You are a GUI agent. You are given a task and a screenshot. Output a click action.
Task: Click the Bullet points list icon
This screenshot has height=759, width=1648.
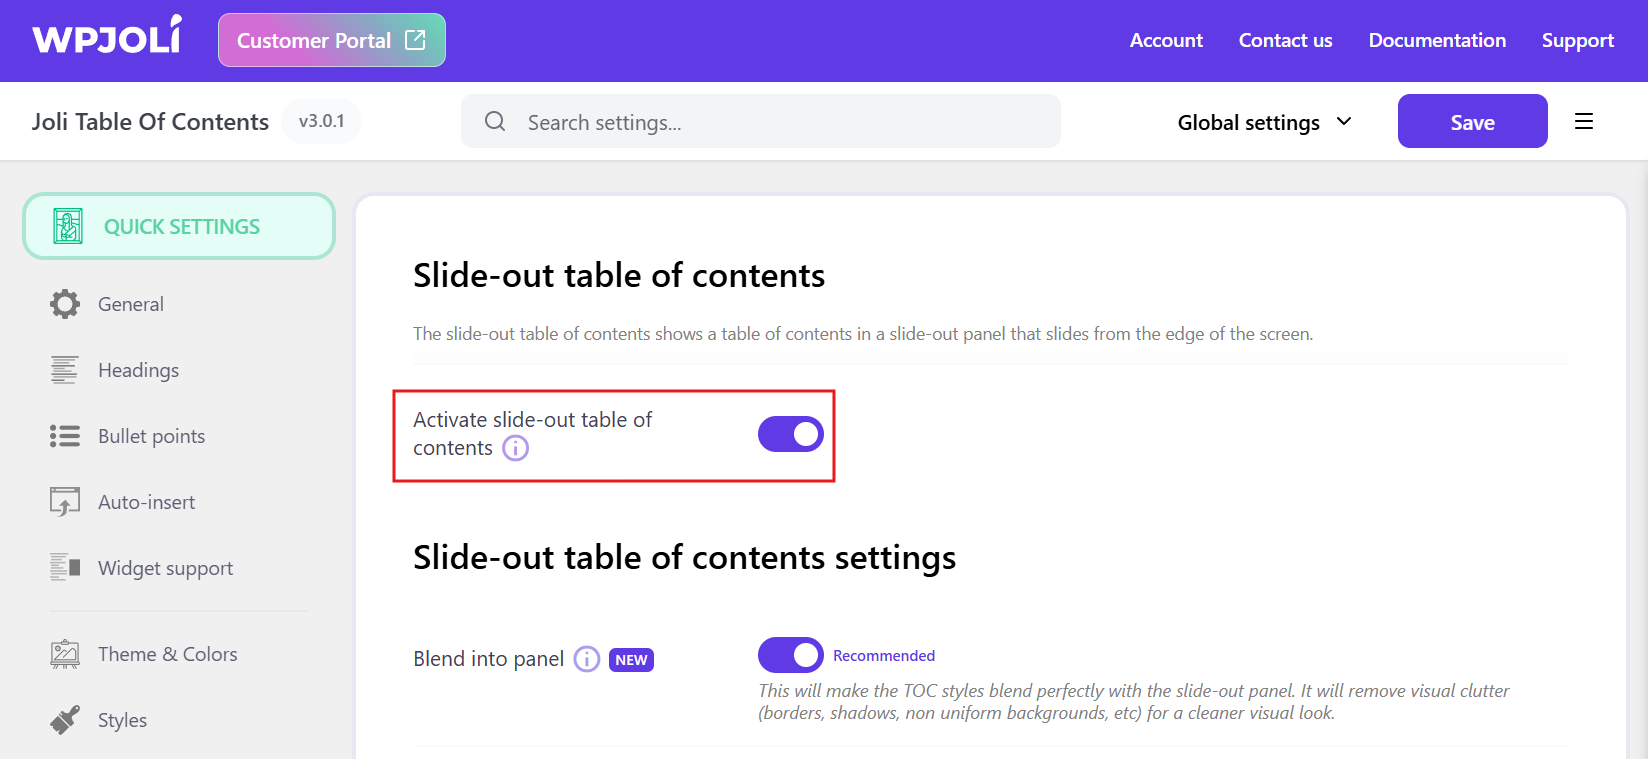click(65, 436)
